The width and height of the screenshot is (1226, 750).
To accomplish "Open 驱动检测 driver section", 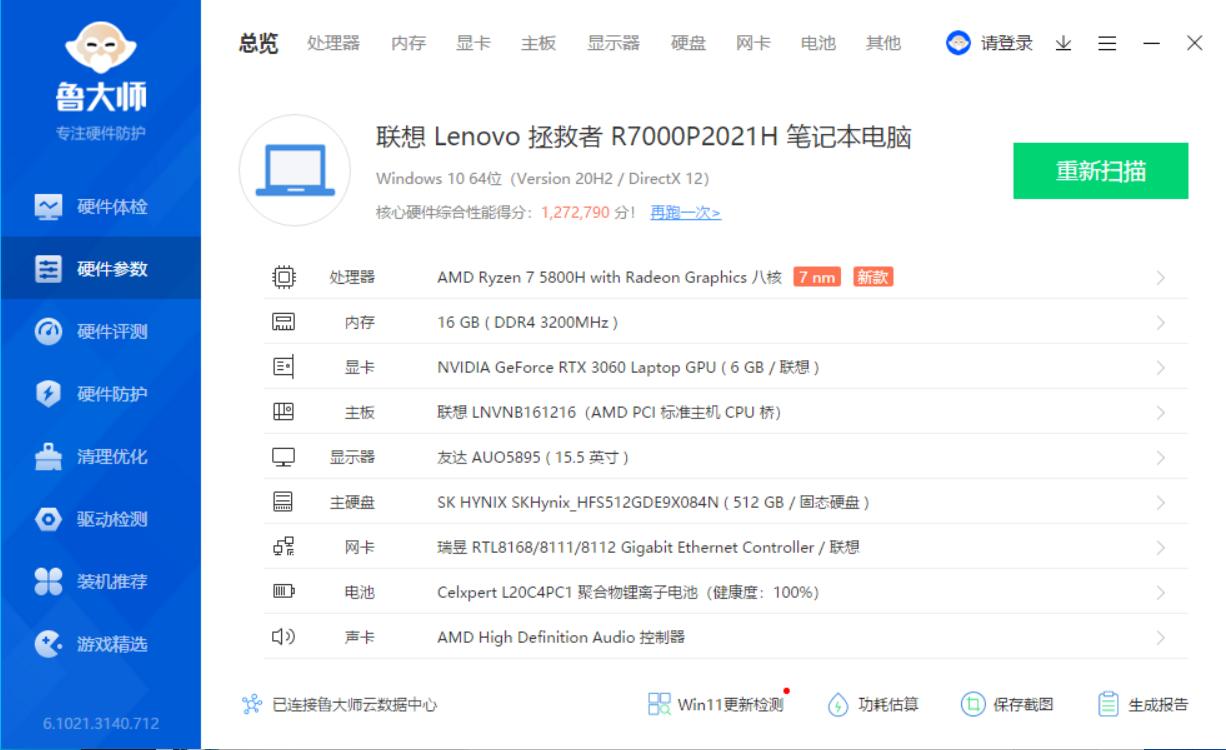I will [x=100, y=519].
